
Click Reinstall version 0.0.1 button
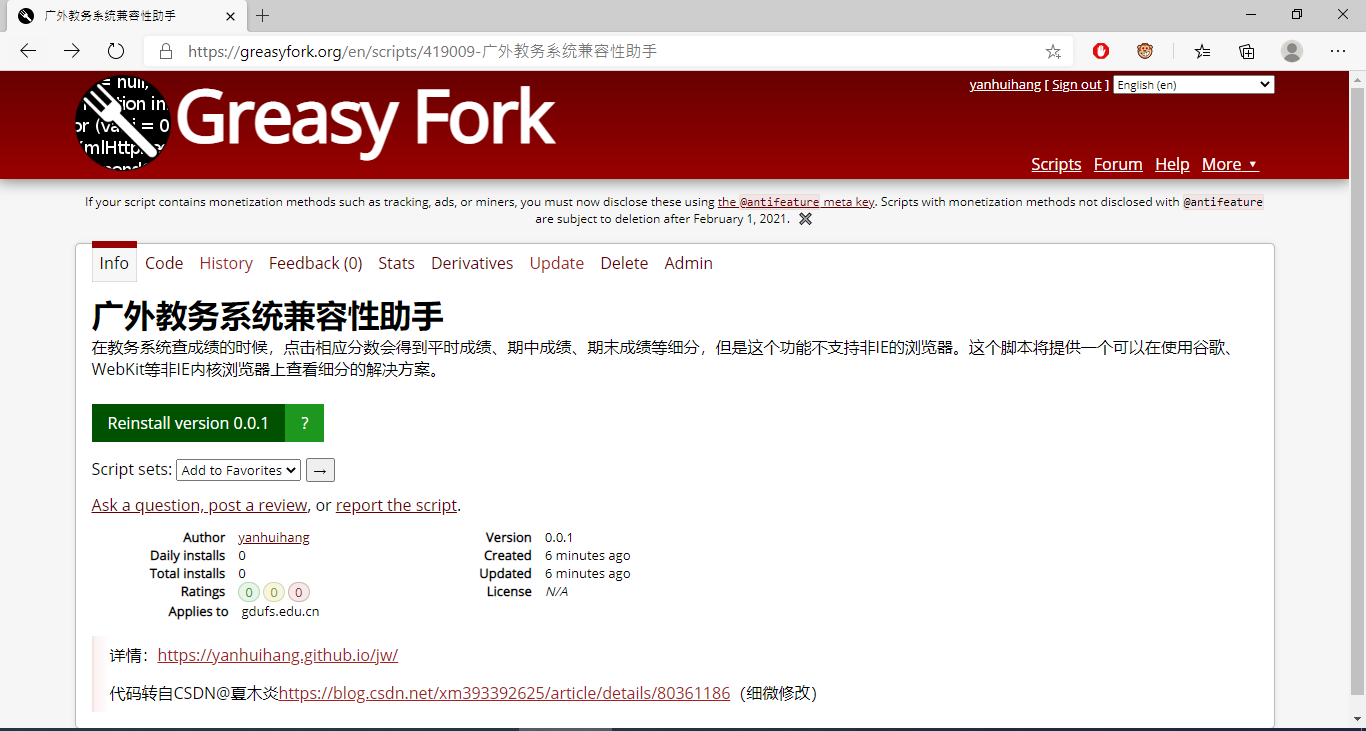point(188,423)
